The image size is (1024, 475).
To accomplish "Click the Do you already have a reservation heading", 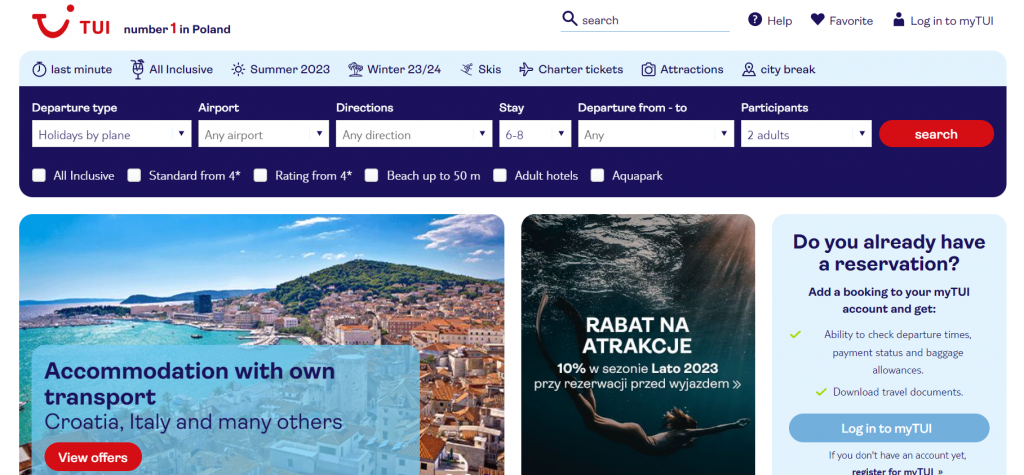I will [x=889, y=253].
